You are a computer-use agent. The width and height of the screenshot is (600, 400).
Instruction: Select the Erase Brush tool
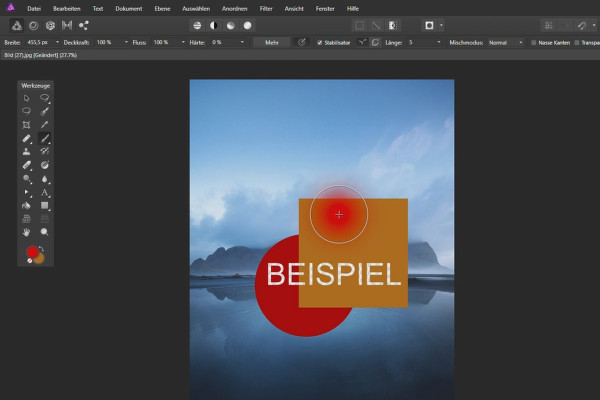[x=26, y=165]
